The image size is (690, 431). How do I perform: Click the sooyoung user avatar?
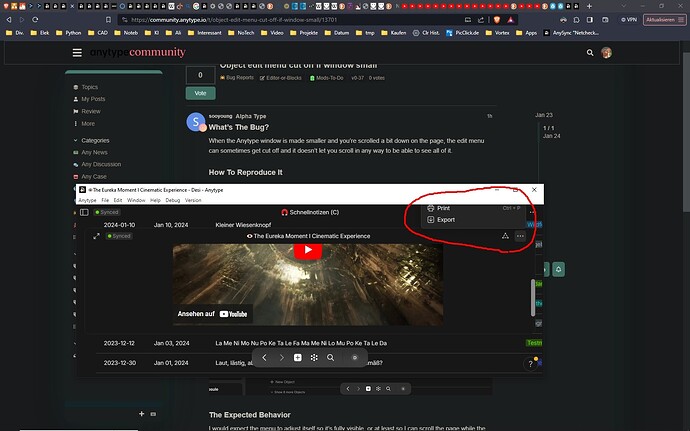(x=196, y=122)
